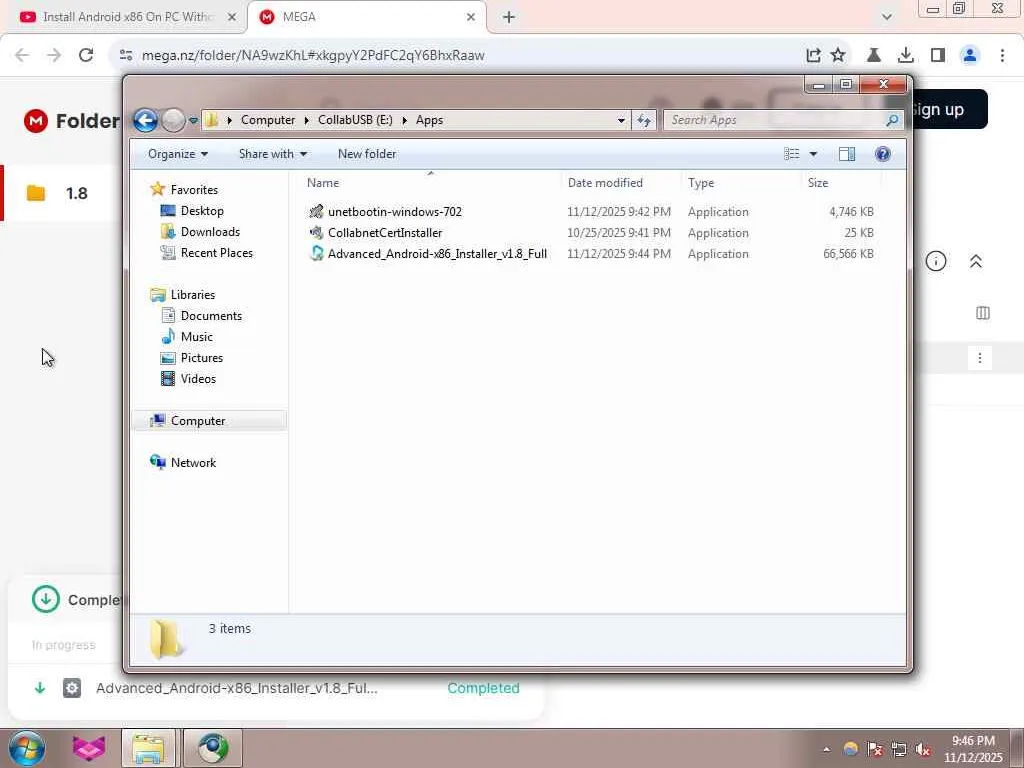1024x768 pixels.
Task: Click the folder icon in address bar
Action: pyautogui.click(x=211, y=120)
